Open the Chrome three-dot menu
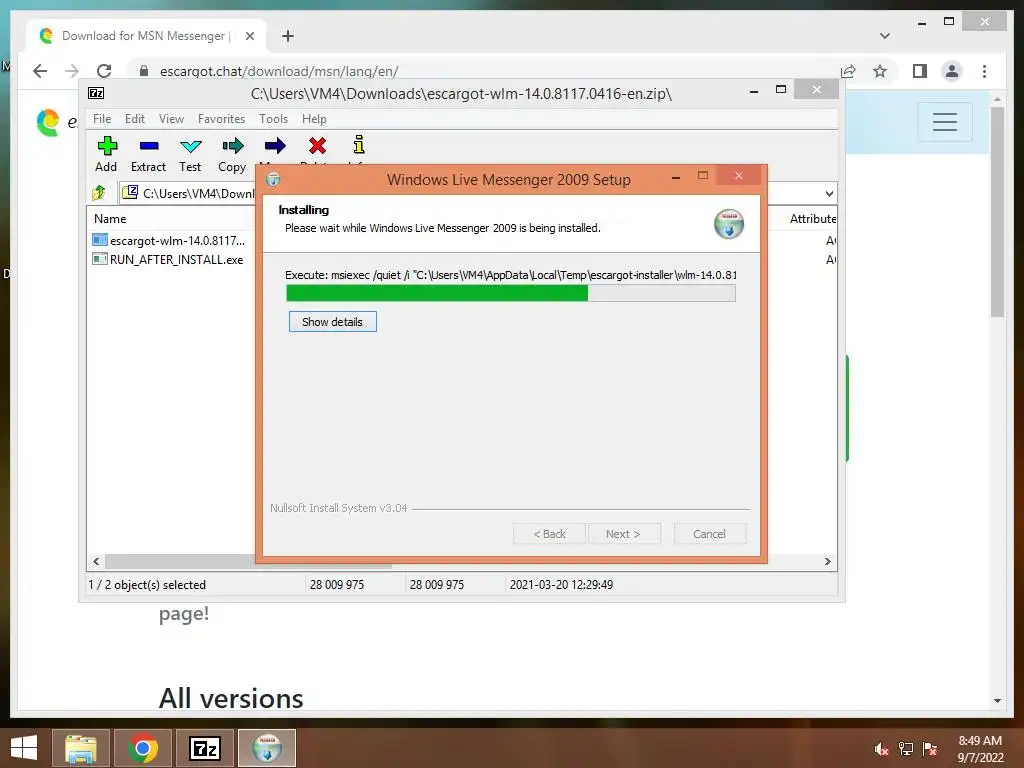Image resolution: width=1024 pixels, height=768 pixels. 984,71
